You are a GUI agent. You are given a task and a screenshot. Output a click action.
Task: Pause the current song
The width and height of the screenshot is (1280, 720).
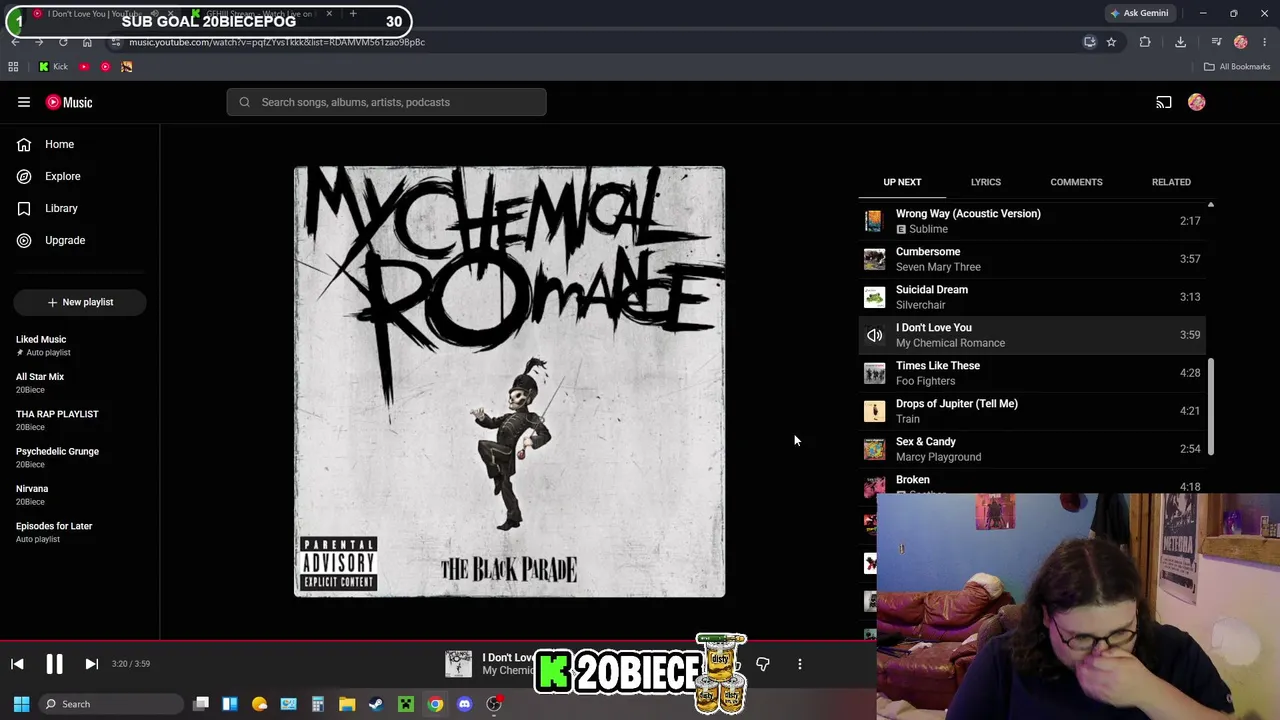click(54, 664)
